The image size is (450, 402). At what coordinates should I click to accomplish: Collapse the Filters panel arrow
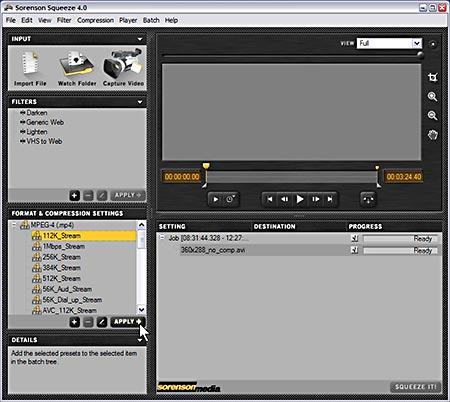(140, 102)
